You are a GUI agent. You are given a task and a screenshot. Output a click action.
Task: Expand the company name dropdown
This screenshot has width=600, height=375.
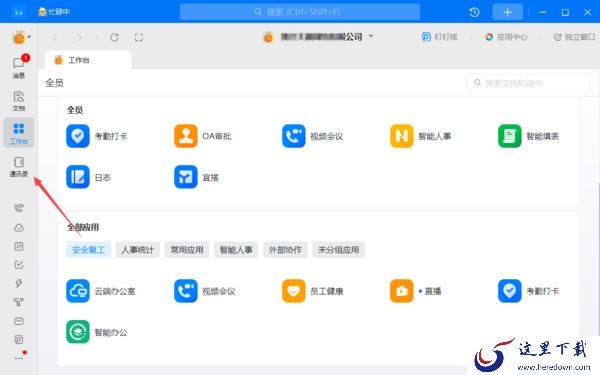pos(371,36)
